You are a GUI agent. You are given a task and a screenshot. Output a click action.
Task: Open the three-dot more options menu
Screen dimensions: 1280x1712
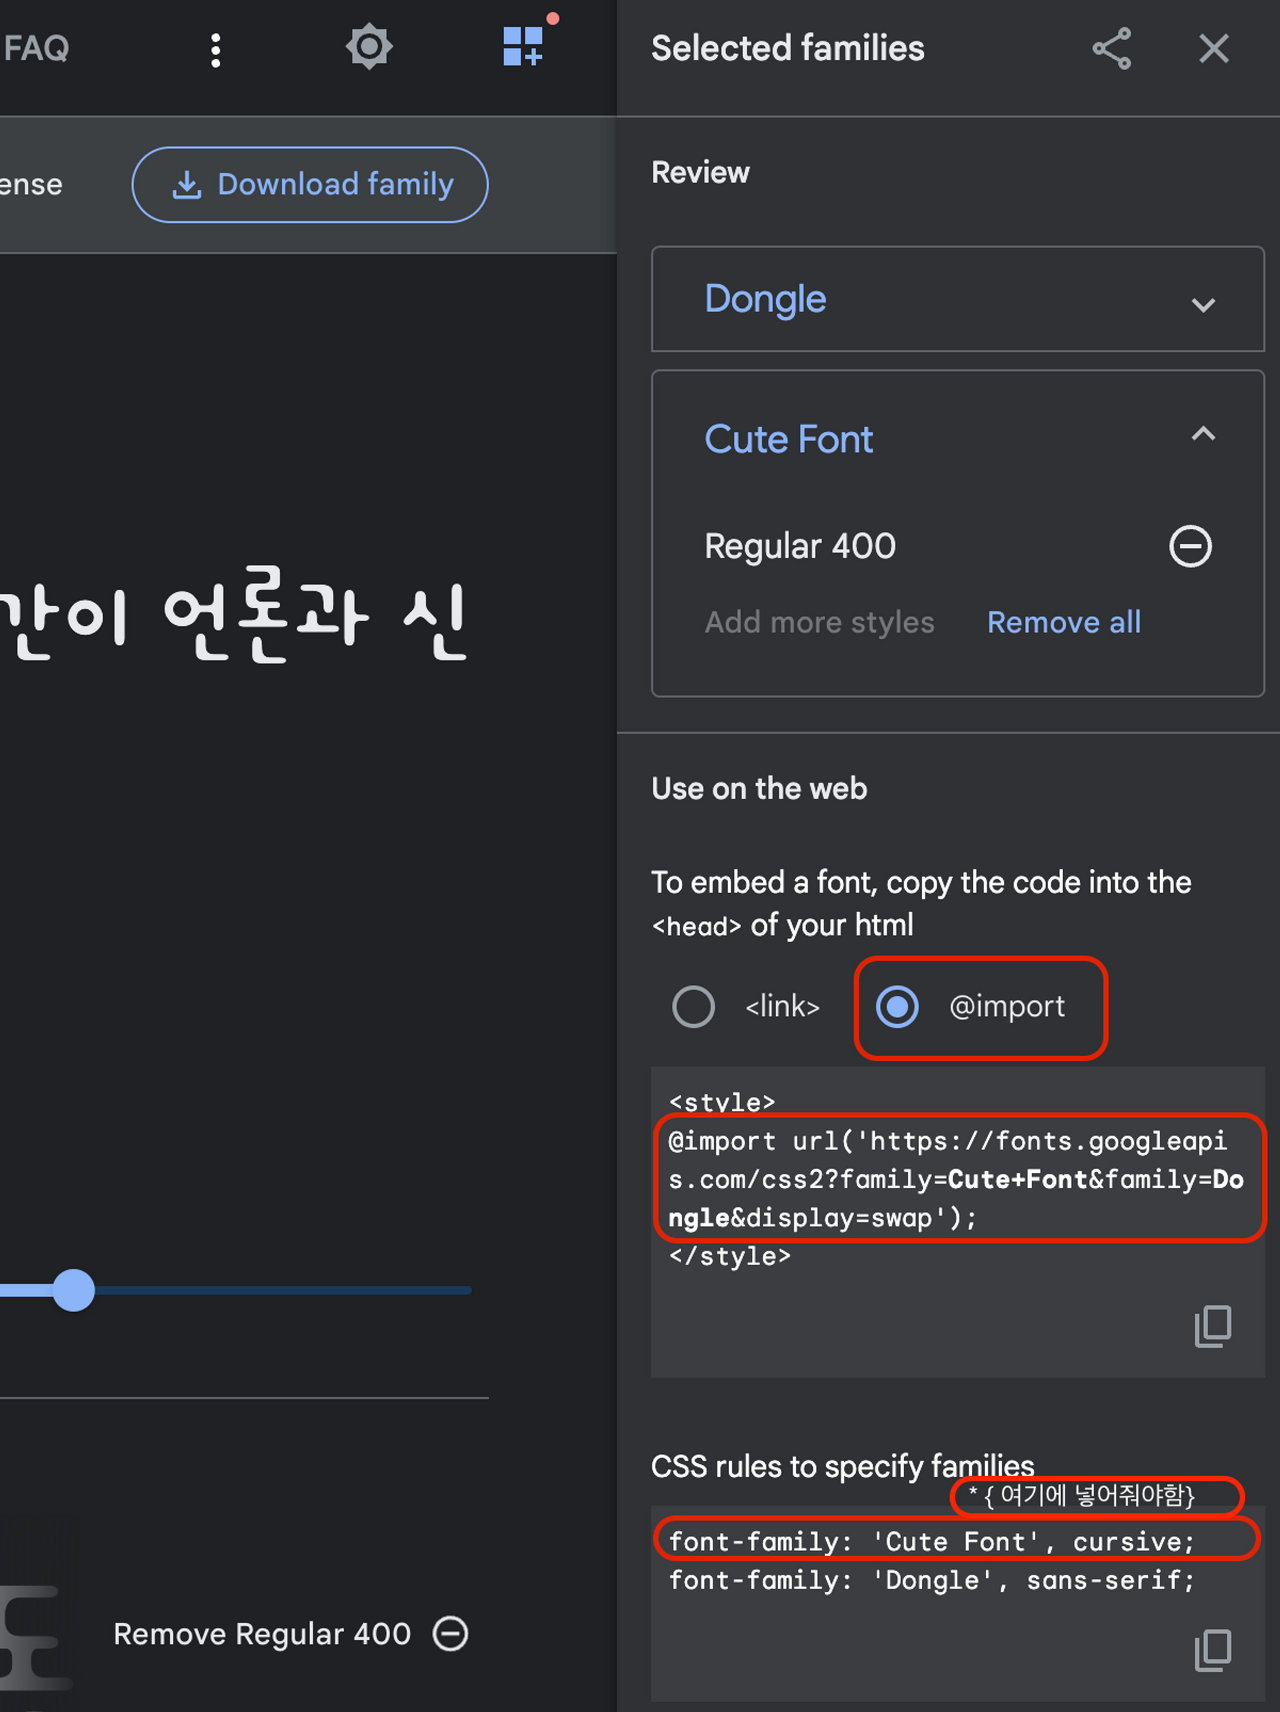(x=215, y=49)
